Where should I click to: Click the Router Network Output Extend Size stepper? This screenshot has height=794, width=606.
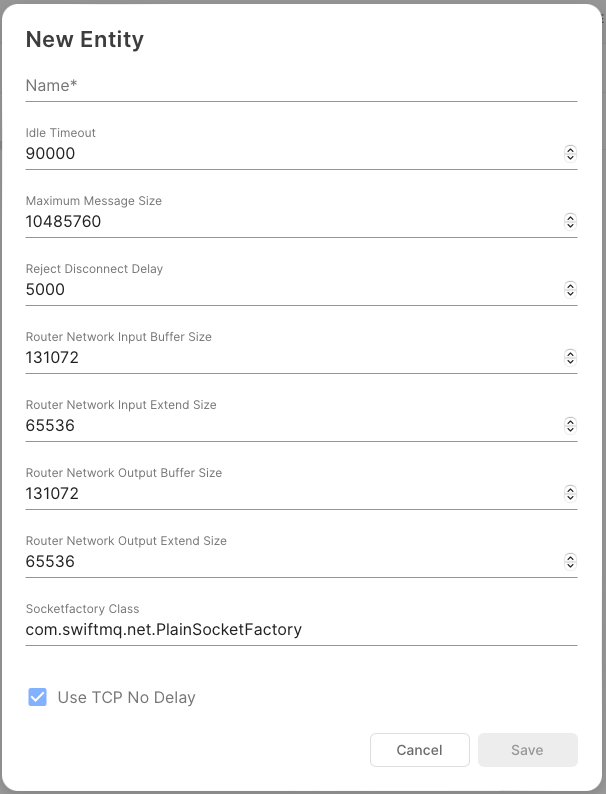pos(570,562)
